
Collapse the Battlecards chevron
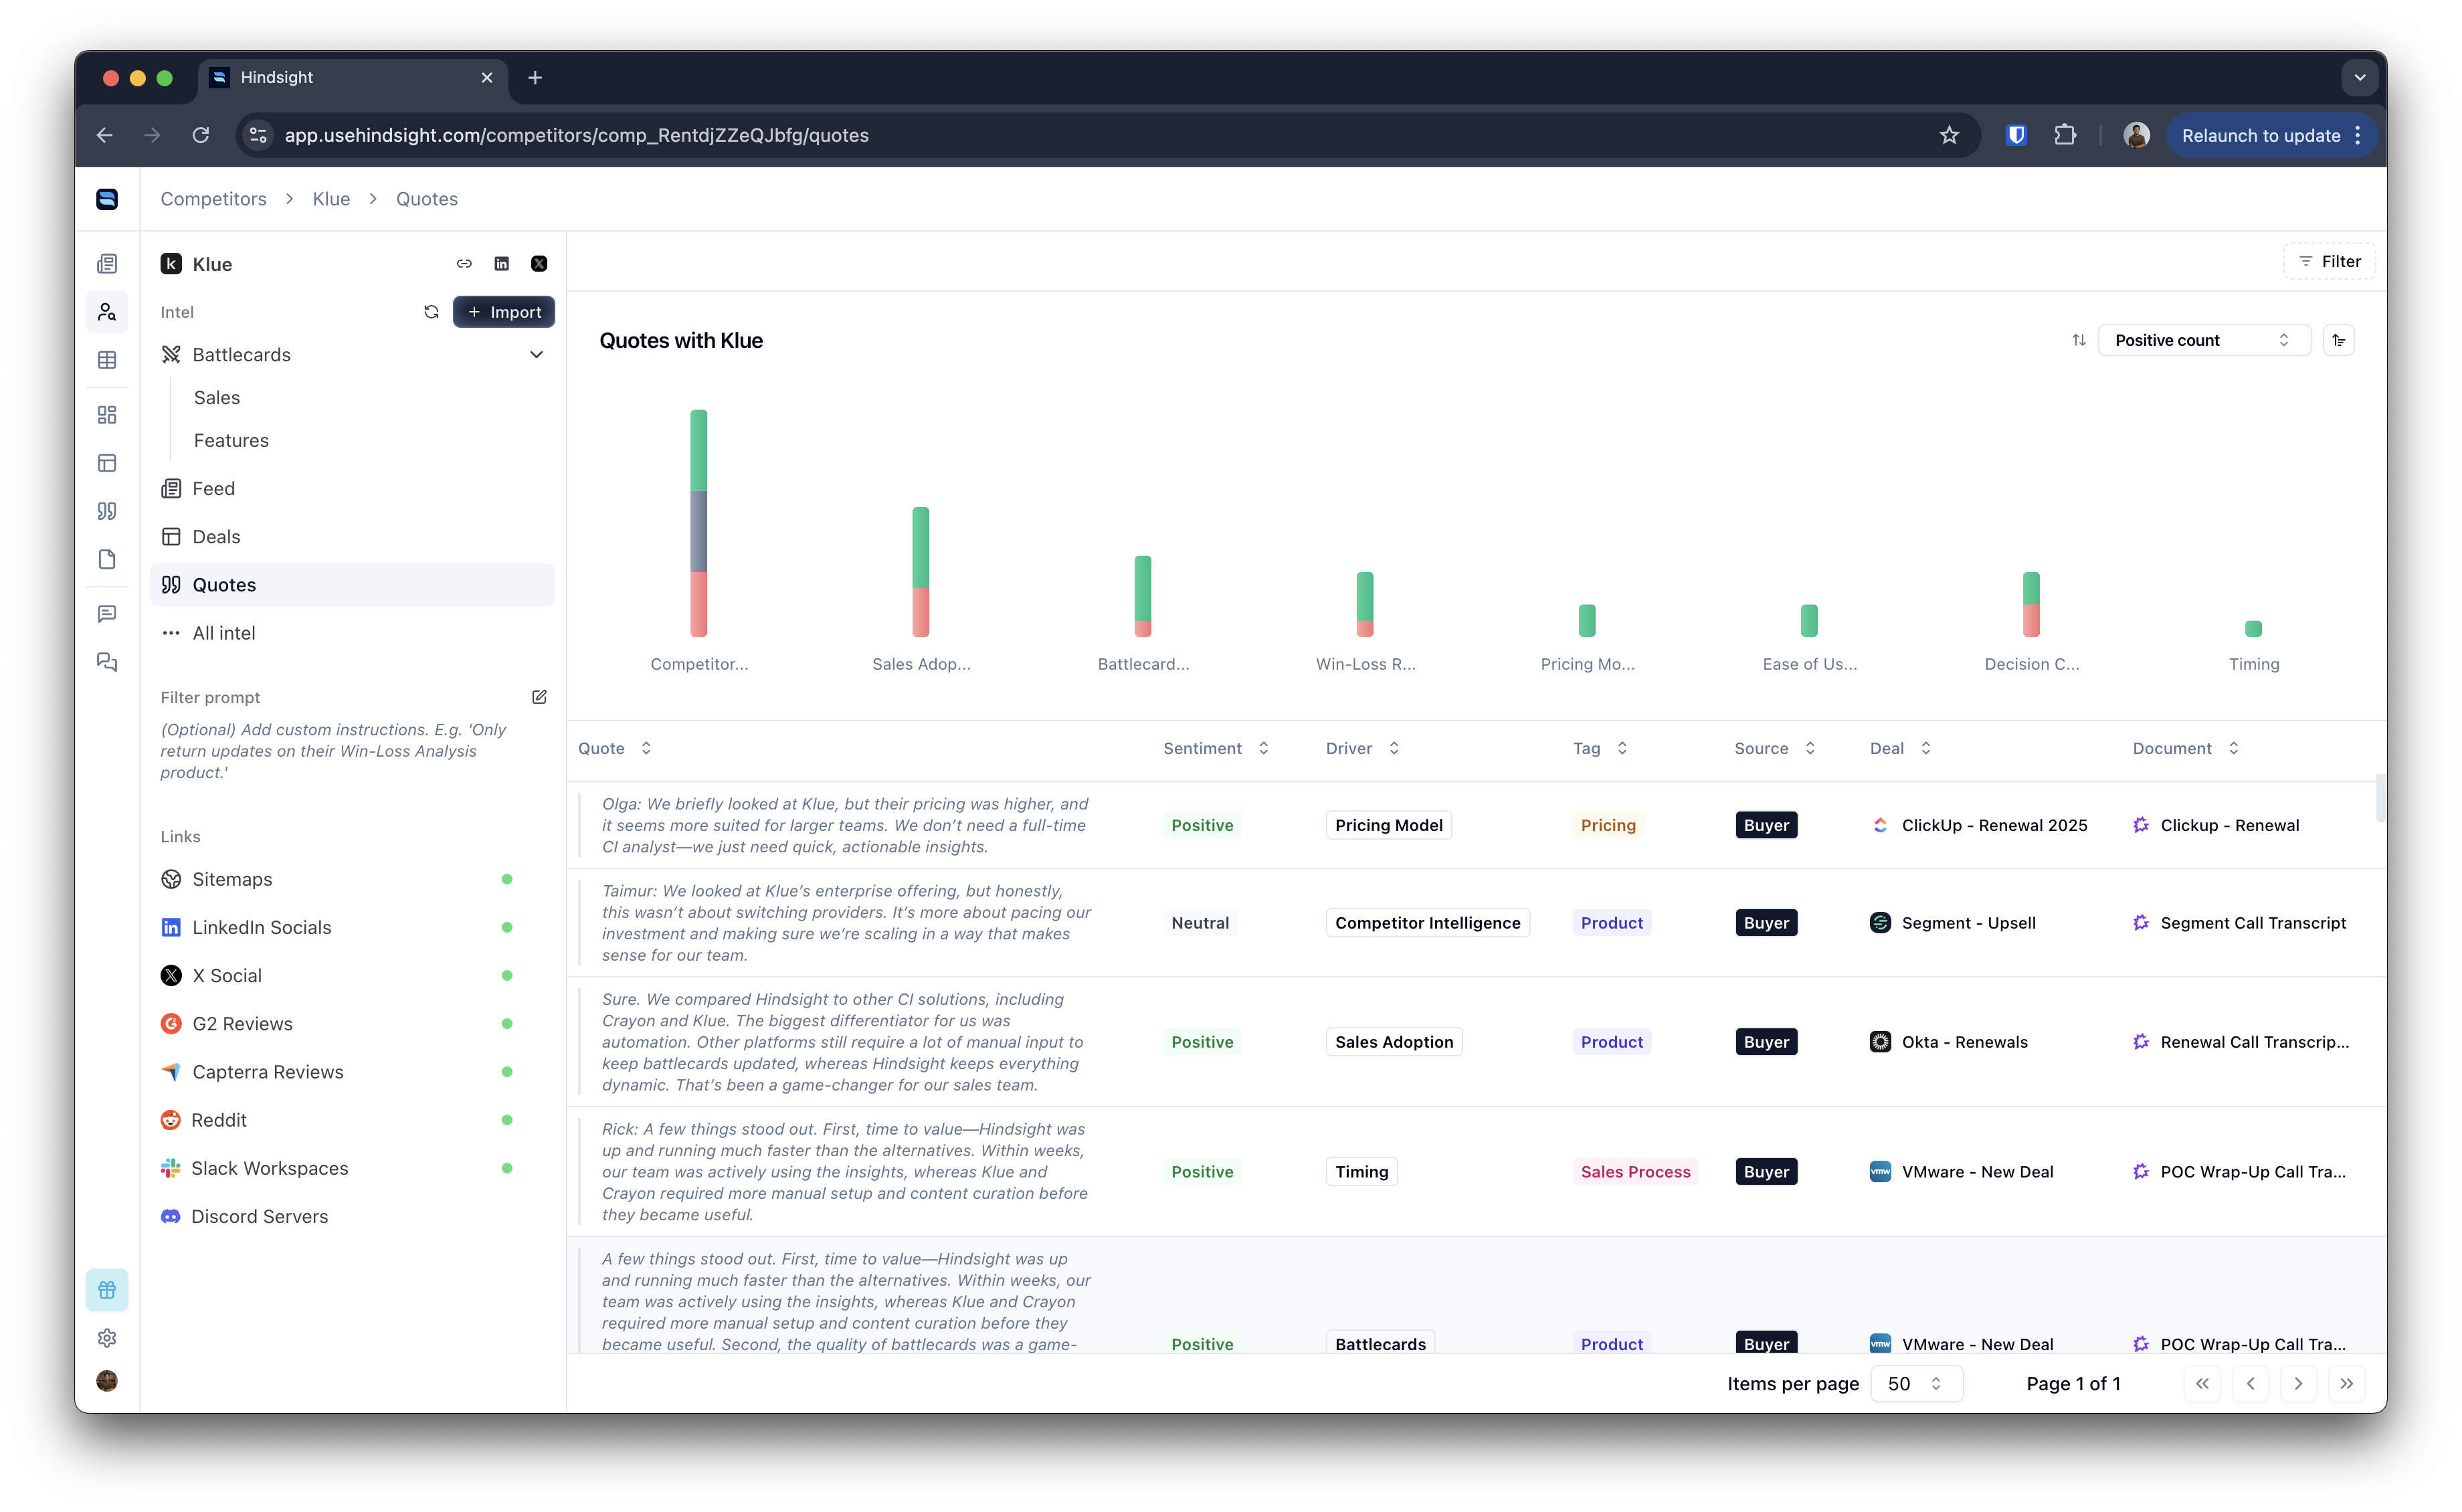coord(536,355)
